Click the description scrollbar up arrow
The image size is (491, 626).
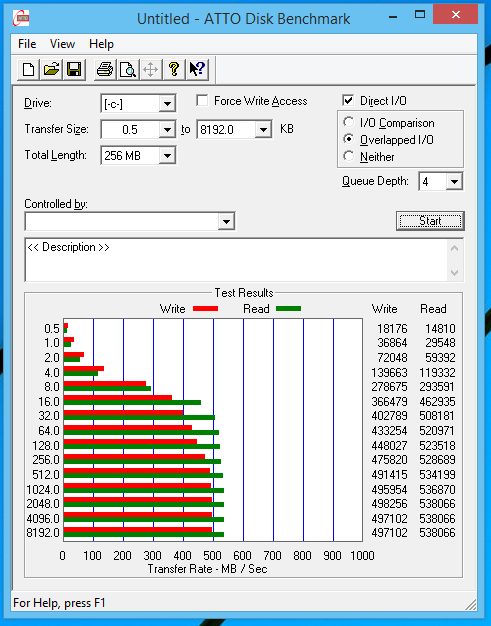pos(454,248)
